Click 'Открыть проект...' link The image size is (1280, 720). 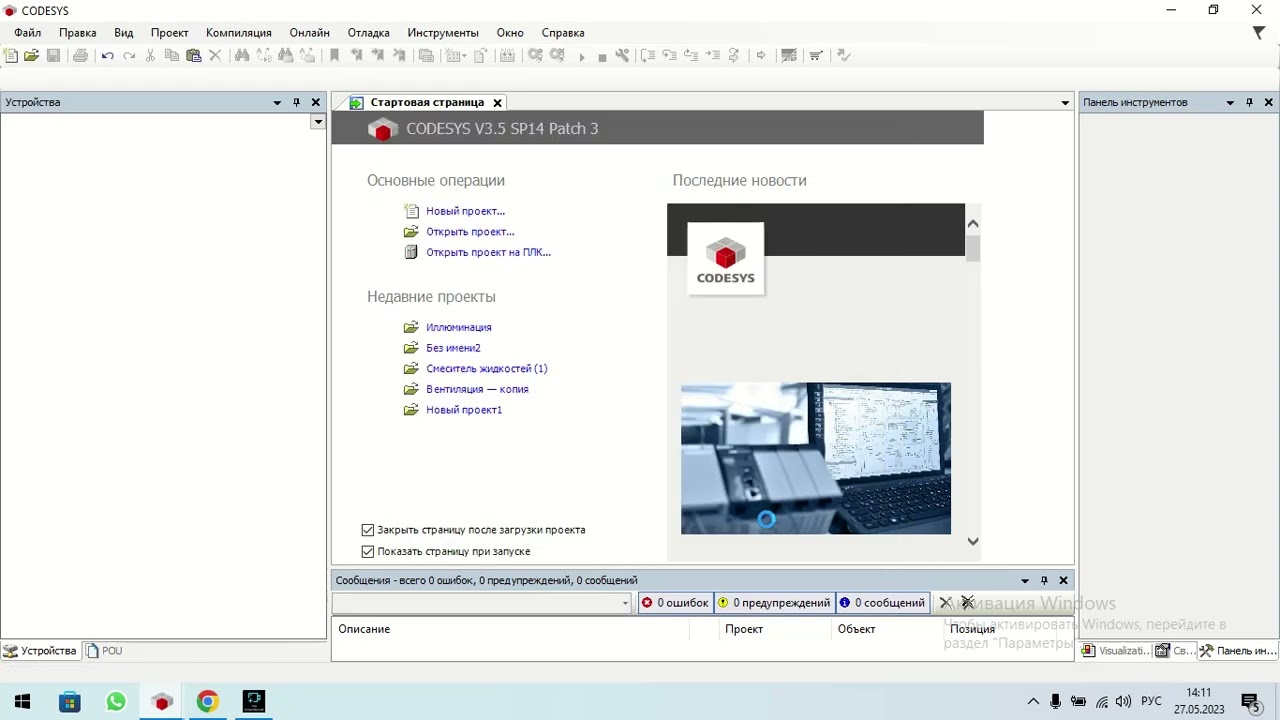click(470, 232)
